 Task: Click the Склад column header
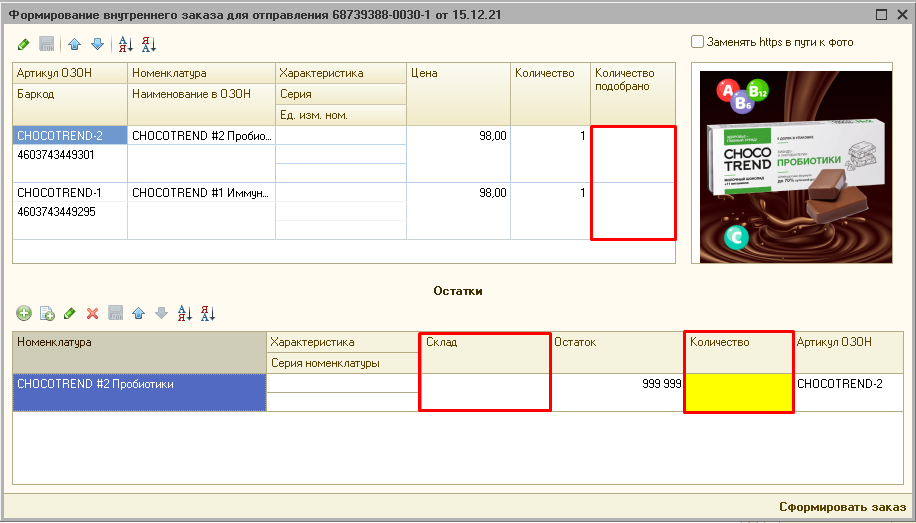[x=485, y=353]
